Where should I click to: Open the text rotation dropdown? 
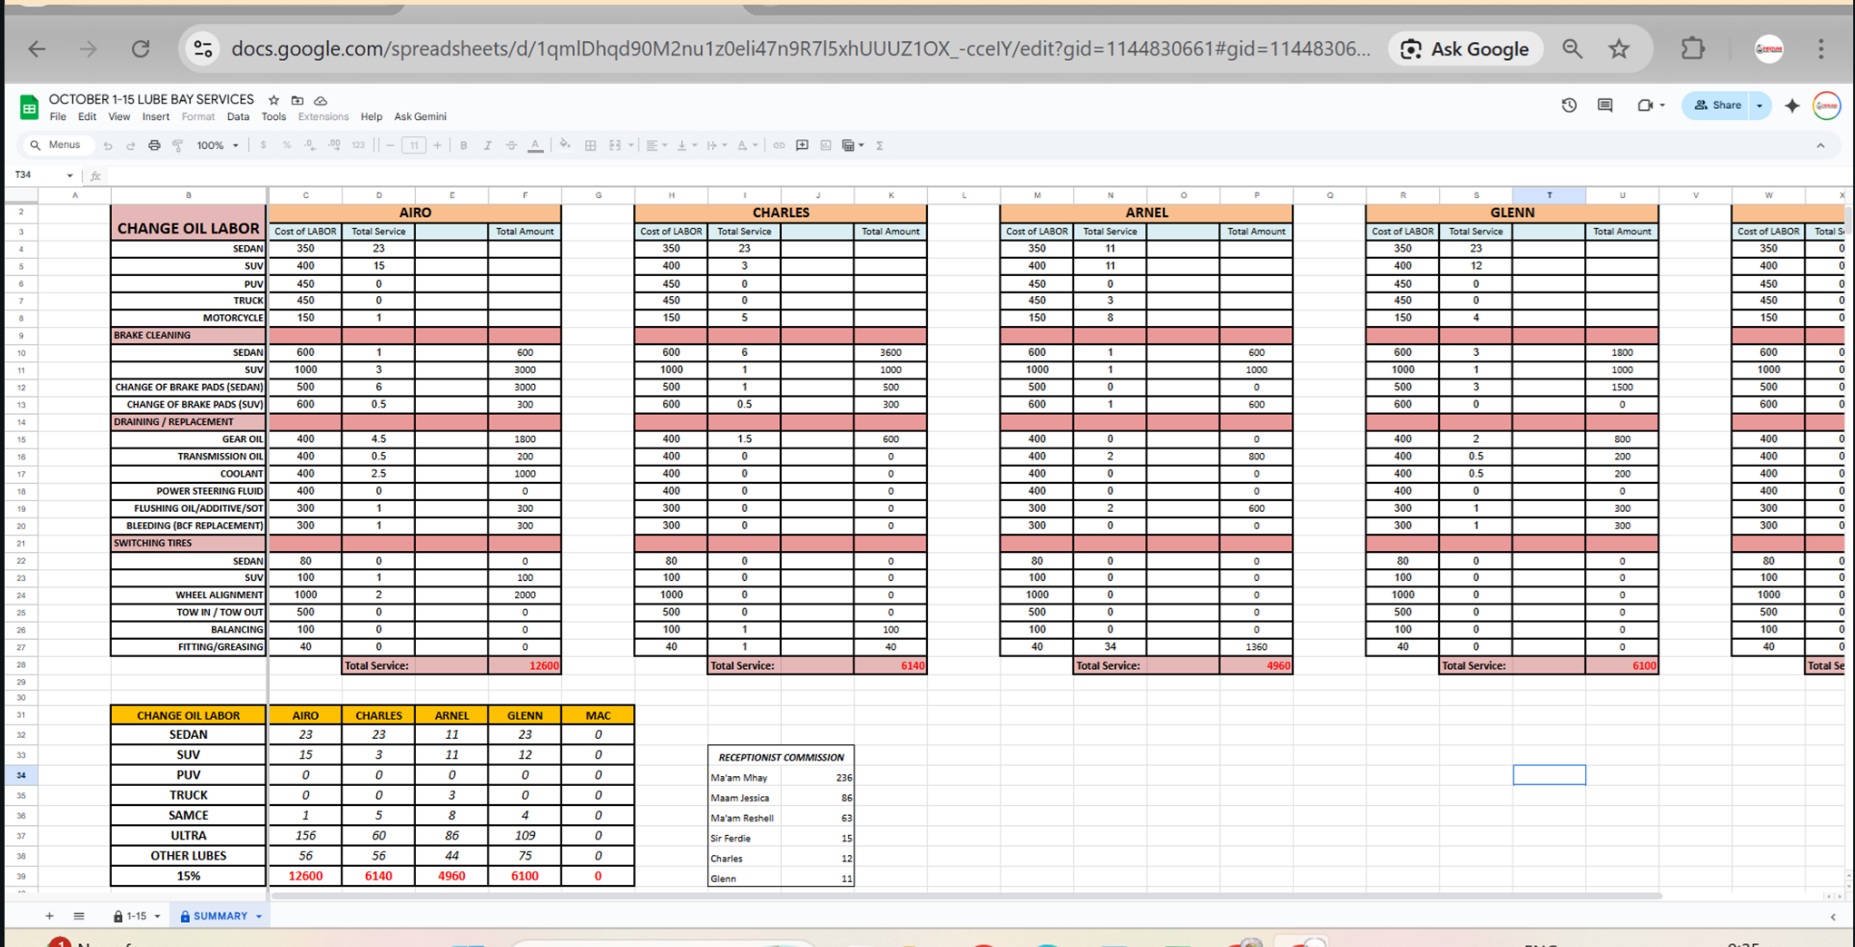747,146
